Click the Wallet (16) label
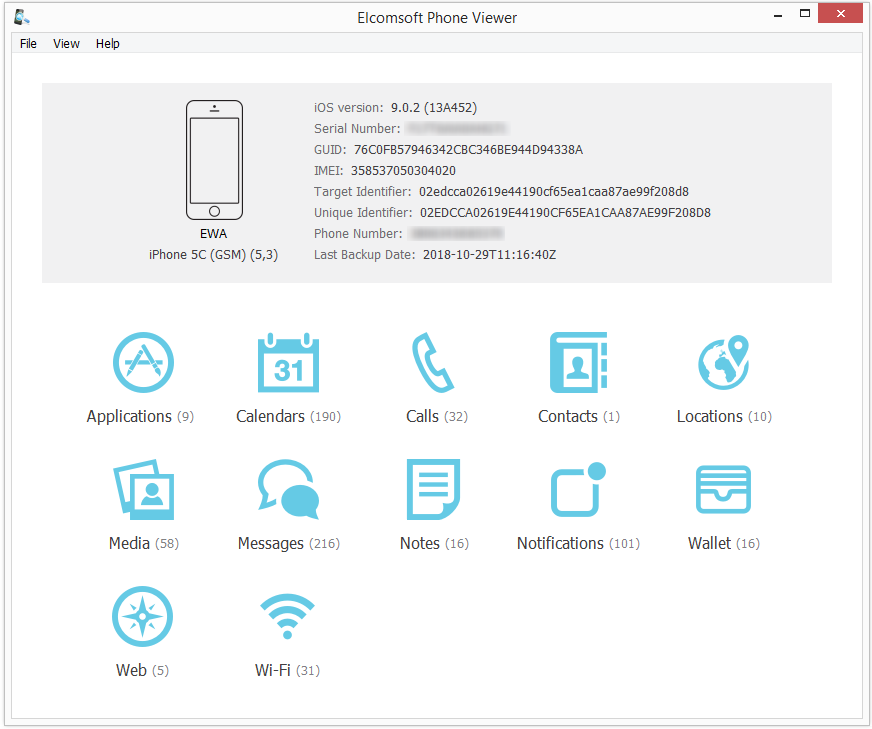This screenshot has width=872, height=729. [x=724, y=543]
